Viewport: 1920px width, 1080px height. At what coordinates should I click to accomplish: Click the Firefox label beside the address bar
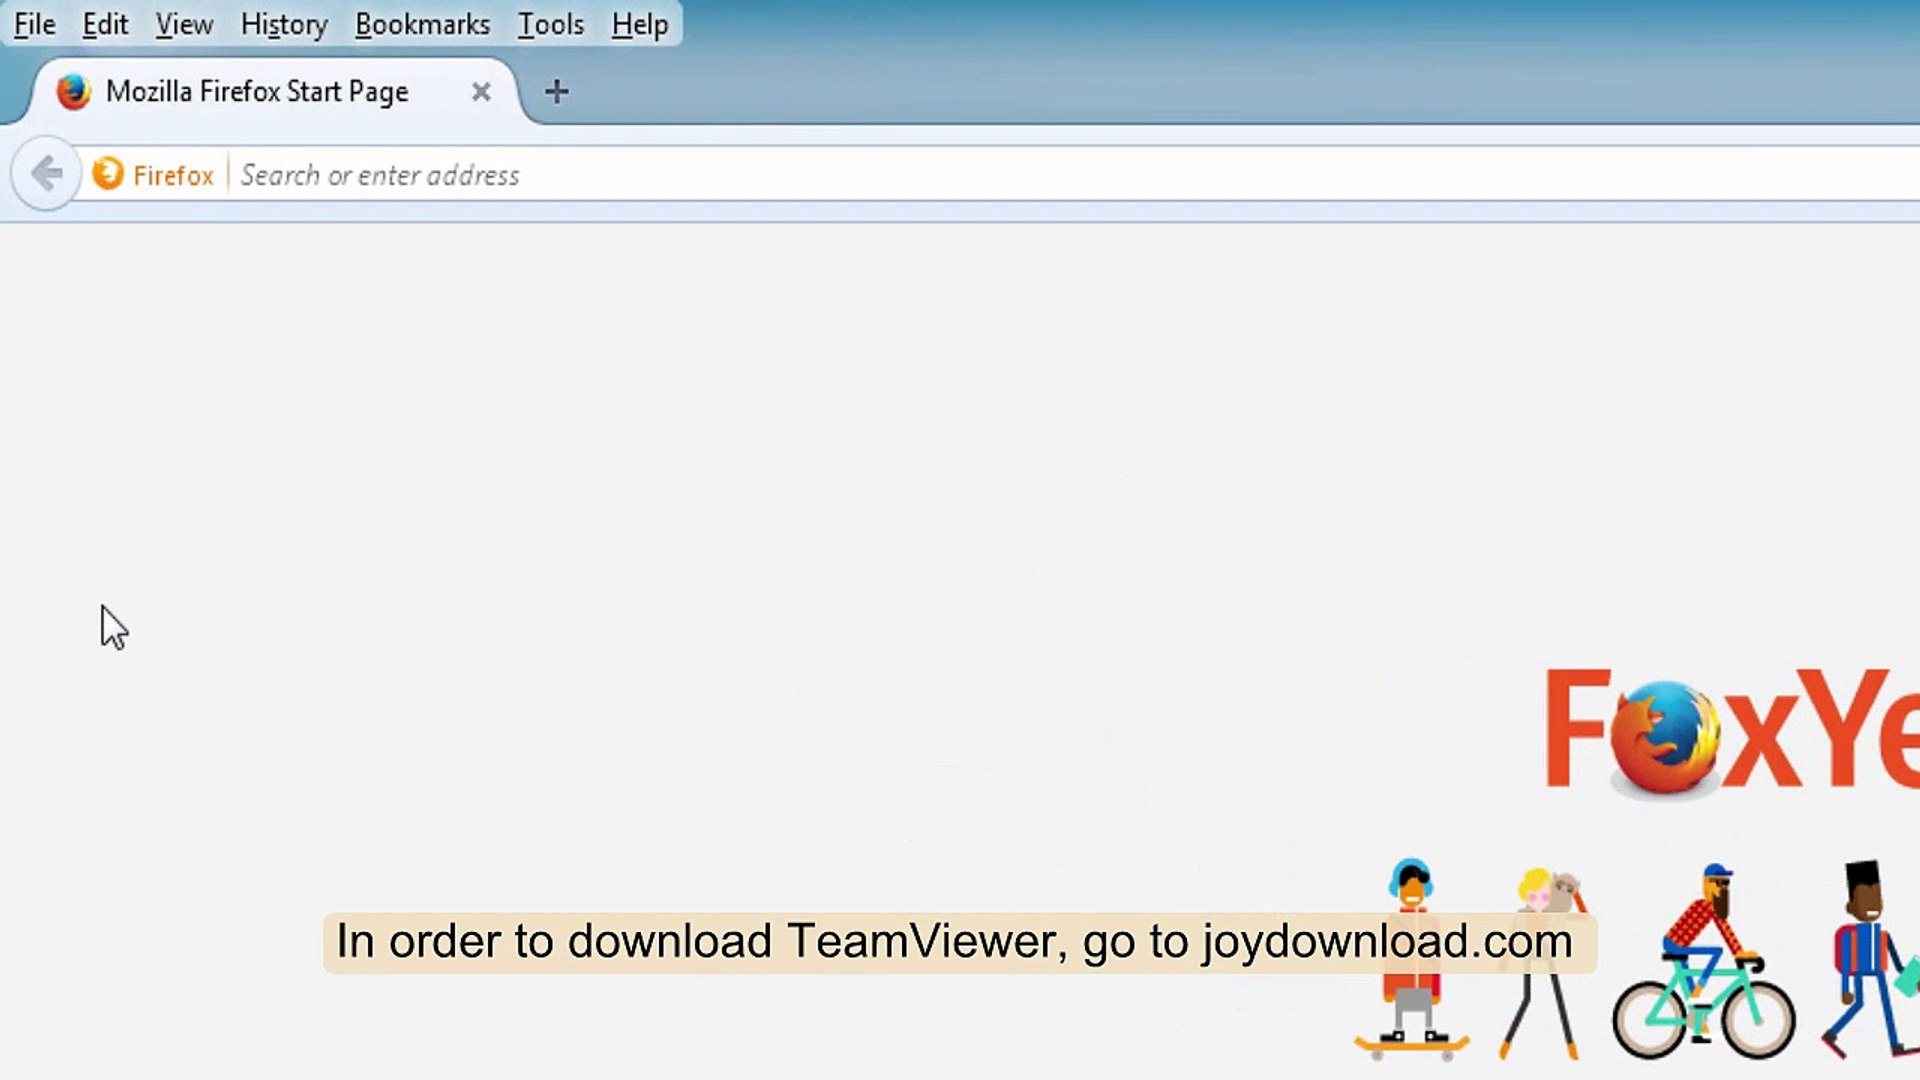pyautogui.click(x=173, y=174)
